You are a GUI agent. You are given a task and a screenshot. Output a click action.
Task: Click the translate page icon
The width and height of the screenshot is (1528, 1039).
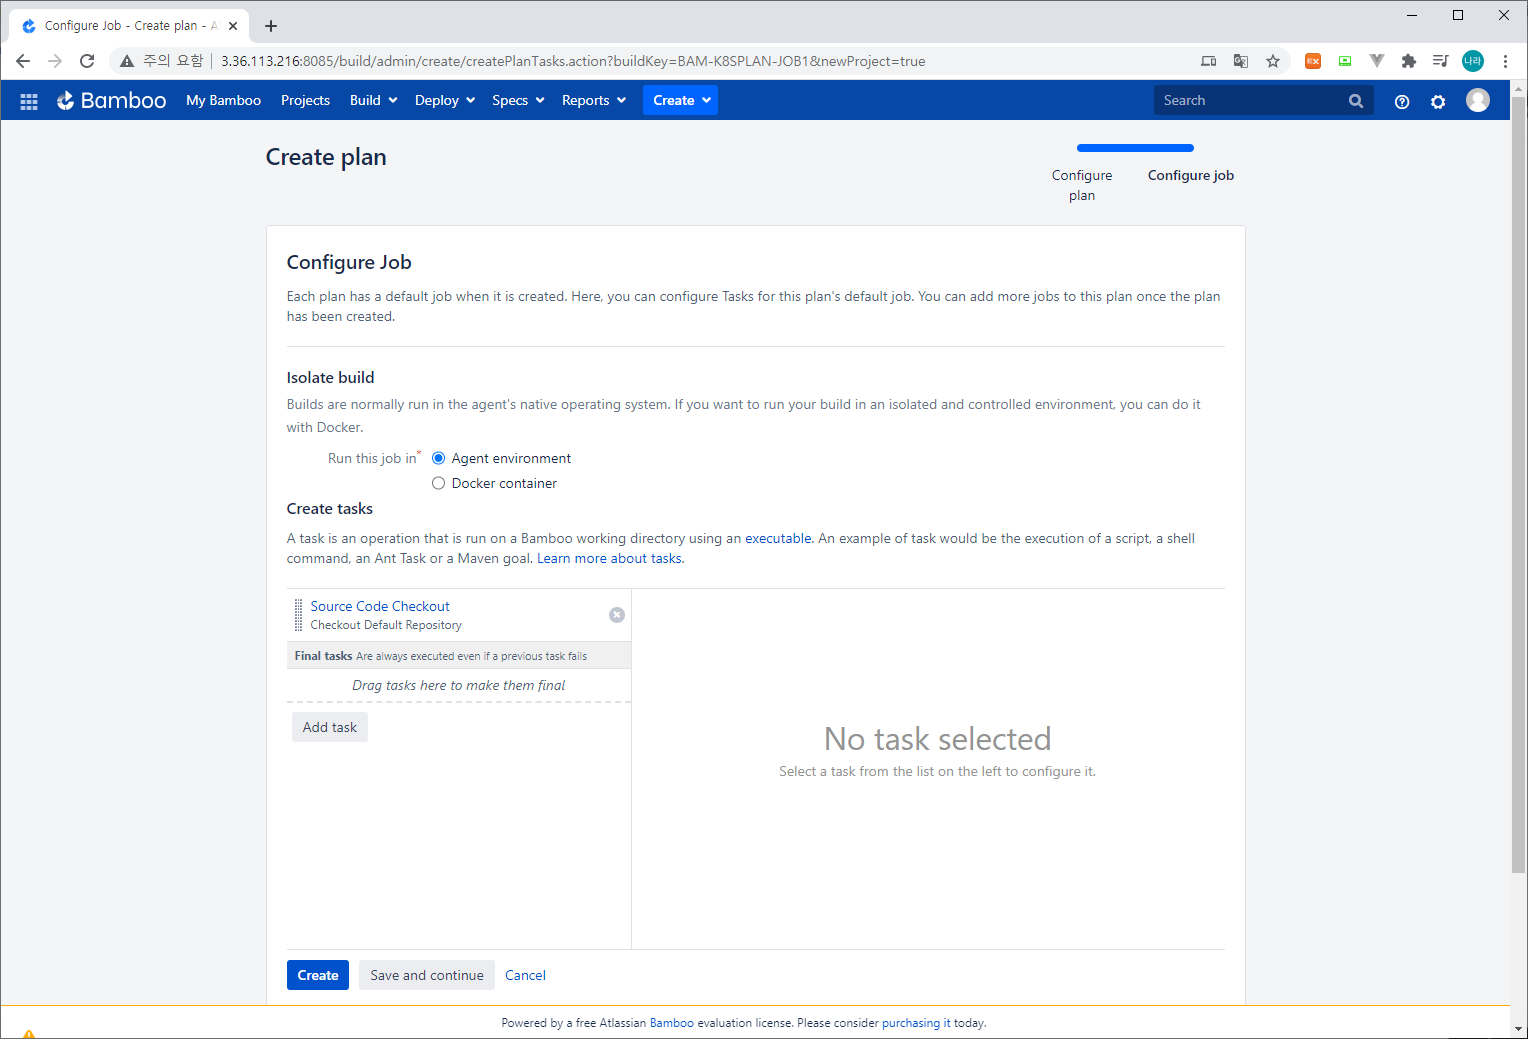point(1241,61)
